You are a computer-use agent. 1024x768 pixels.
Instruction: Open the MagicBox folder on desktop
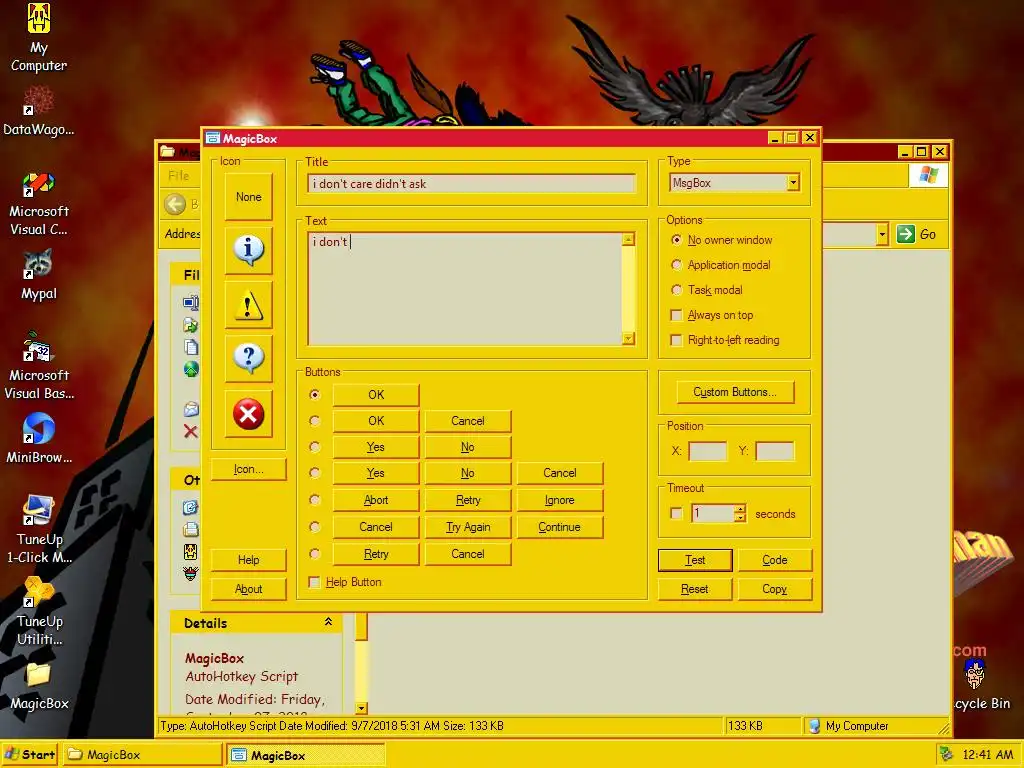39,686
